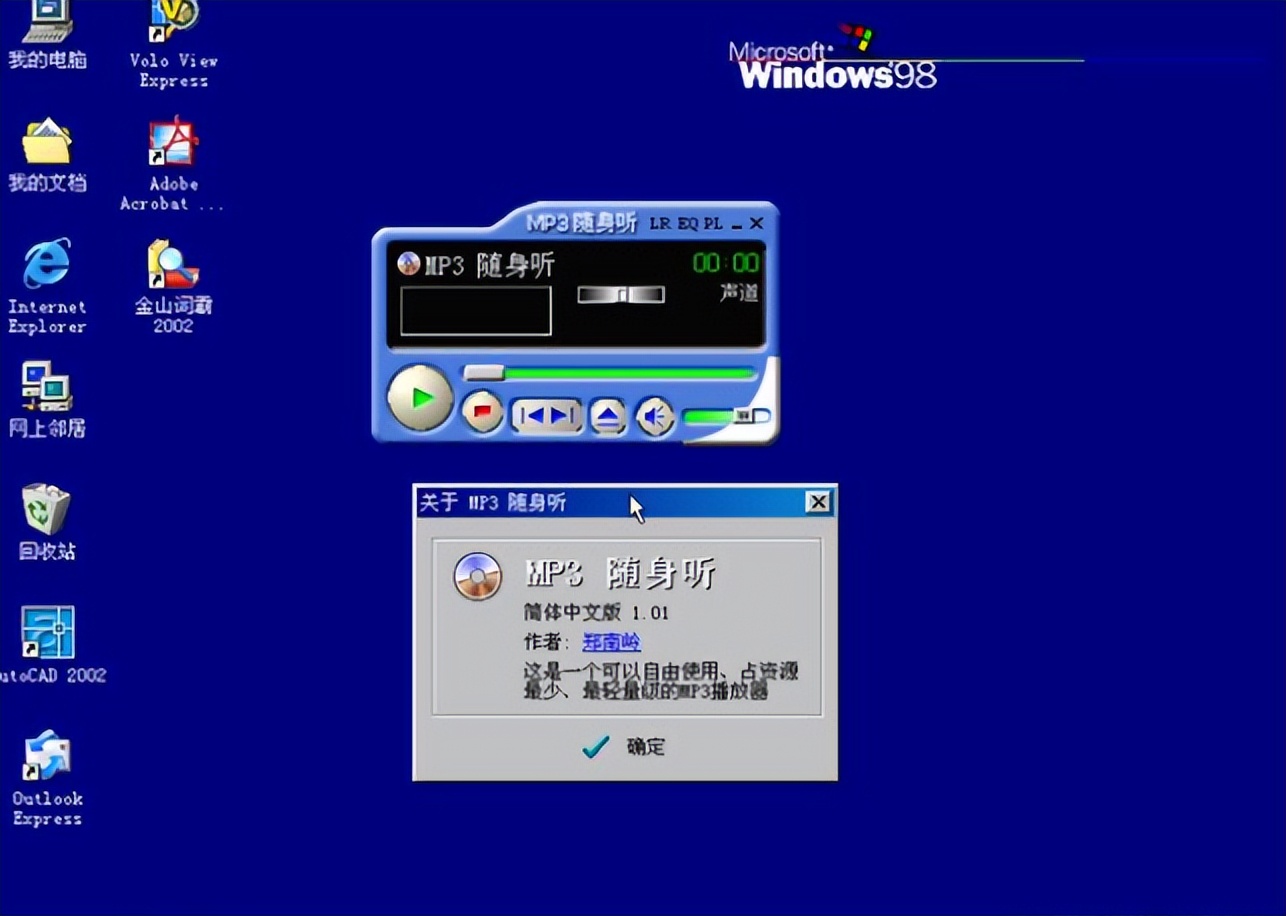Stop playback with the red stop button
Viewport: 1286px width, 916px height.
pos(484,412)
